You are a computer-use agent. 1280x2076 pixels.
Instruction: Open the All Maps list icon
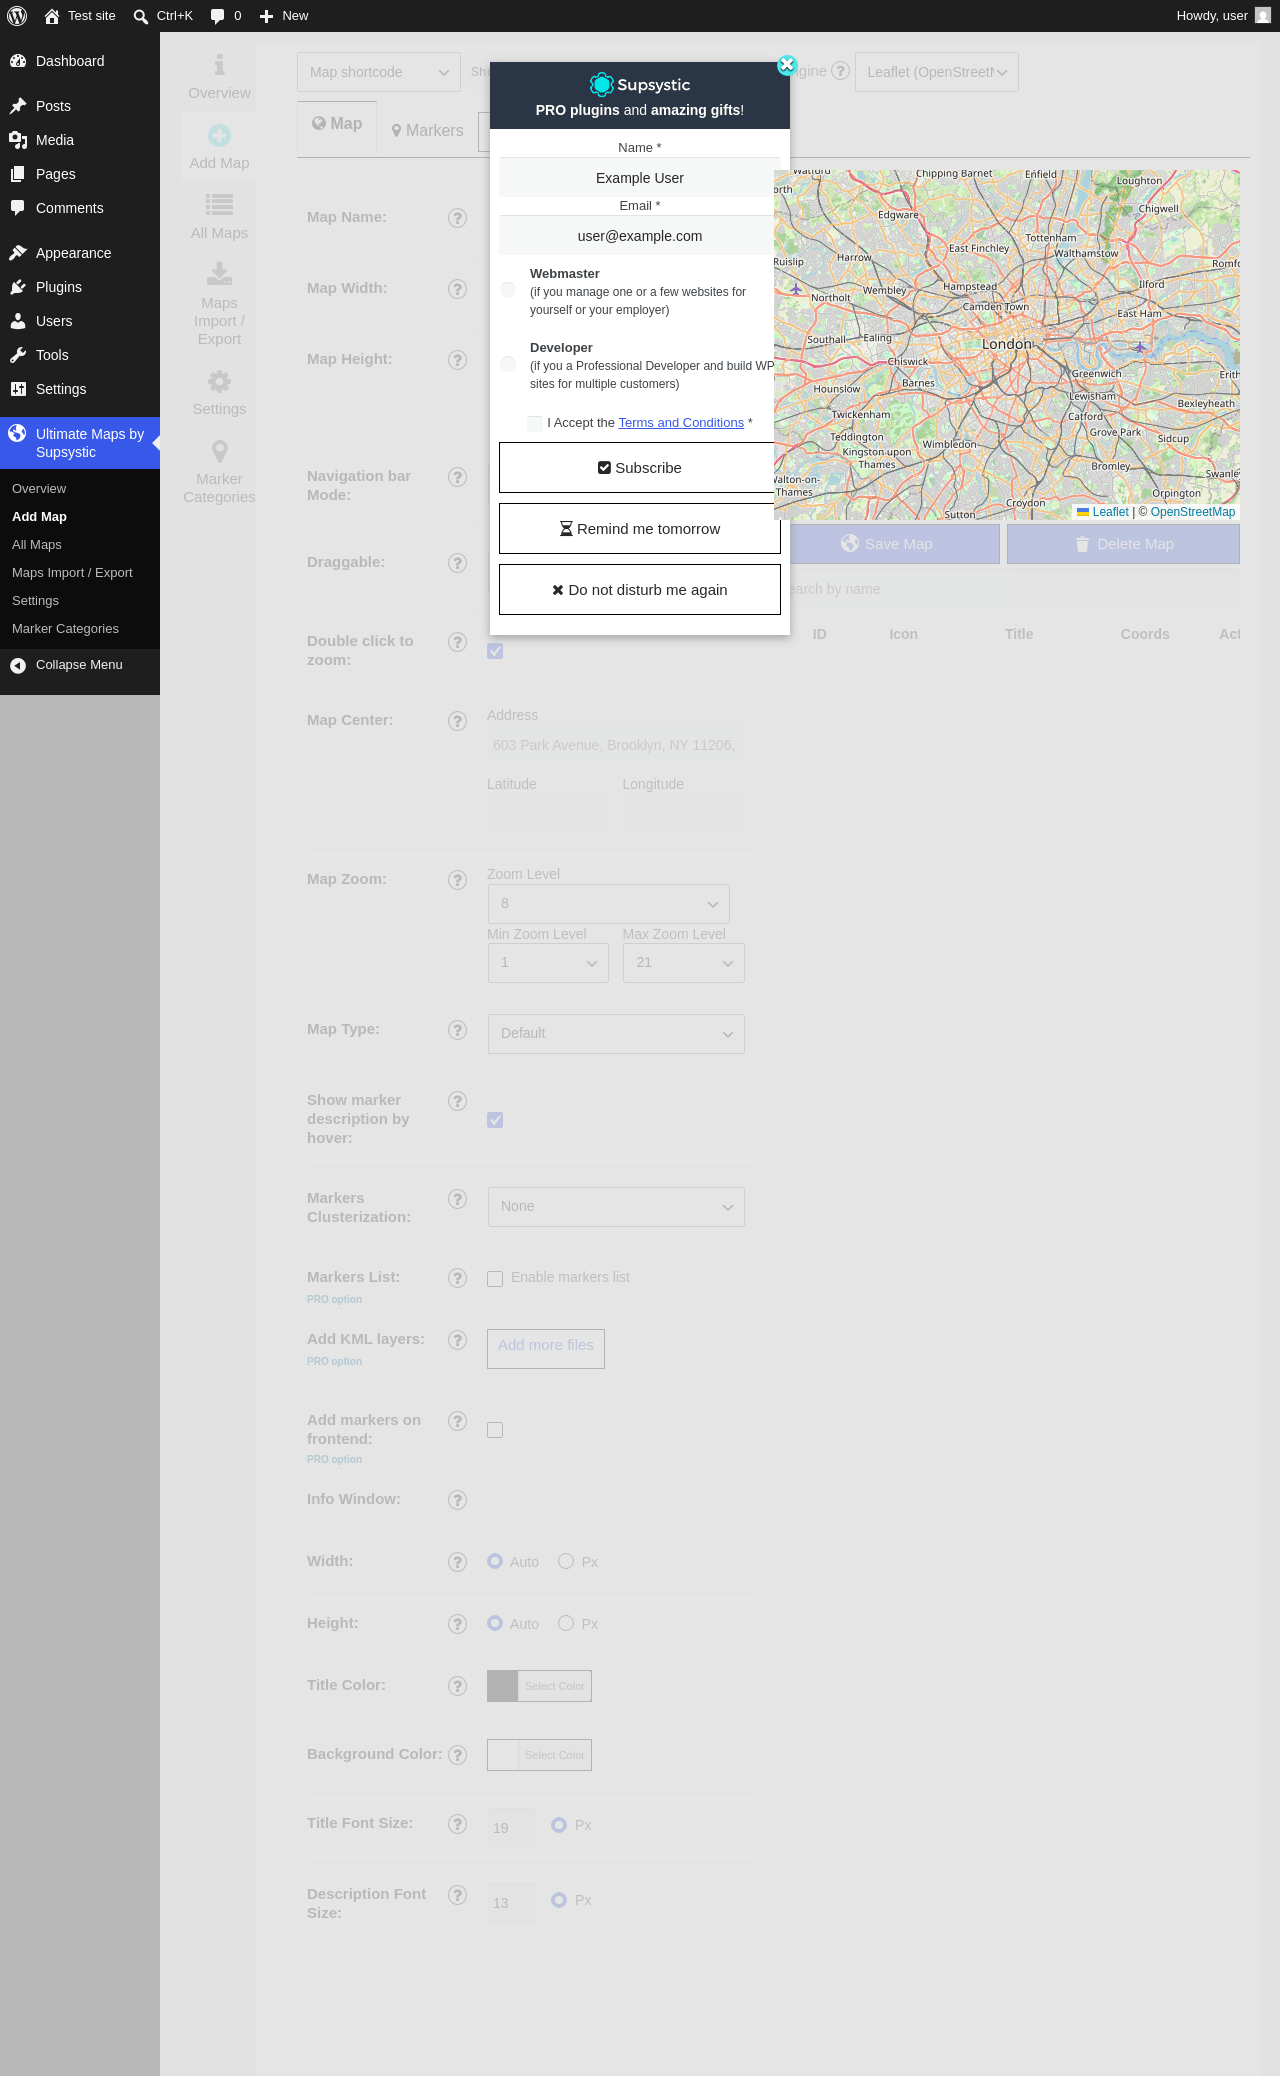coord(219,205)
